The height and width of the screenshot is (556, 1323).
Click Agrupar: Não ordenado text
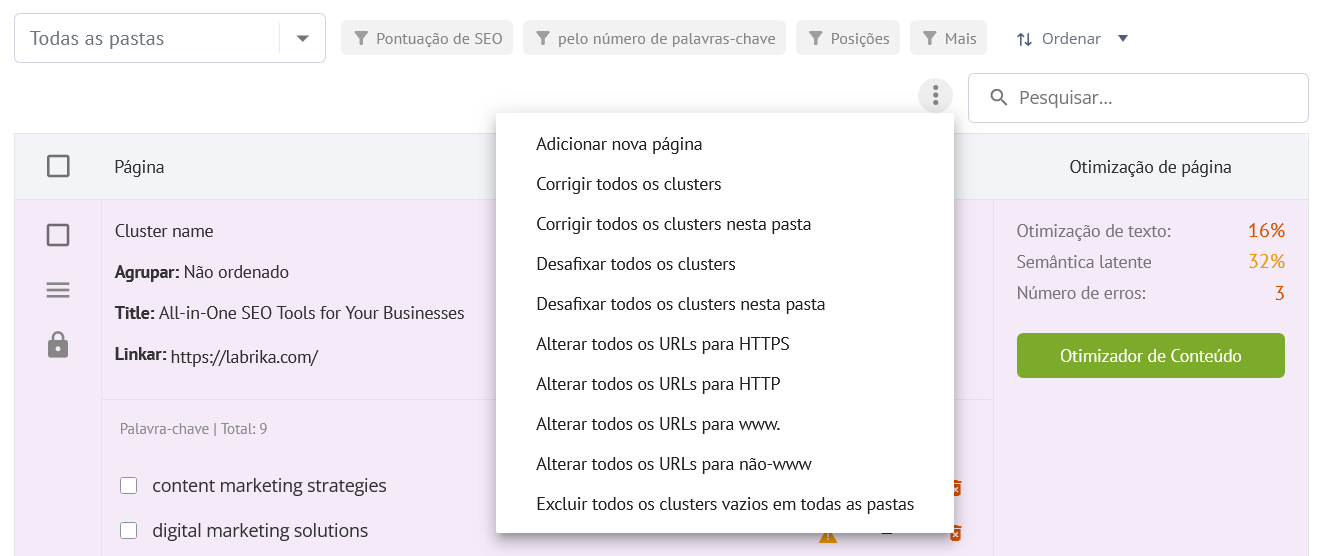[x=202, y=272]
